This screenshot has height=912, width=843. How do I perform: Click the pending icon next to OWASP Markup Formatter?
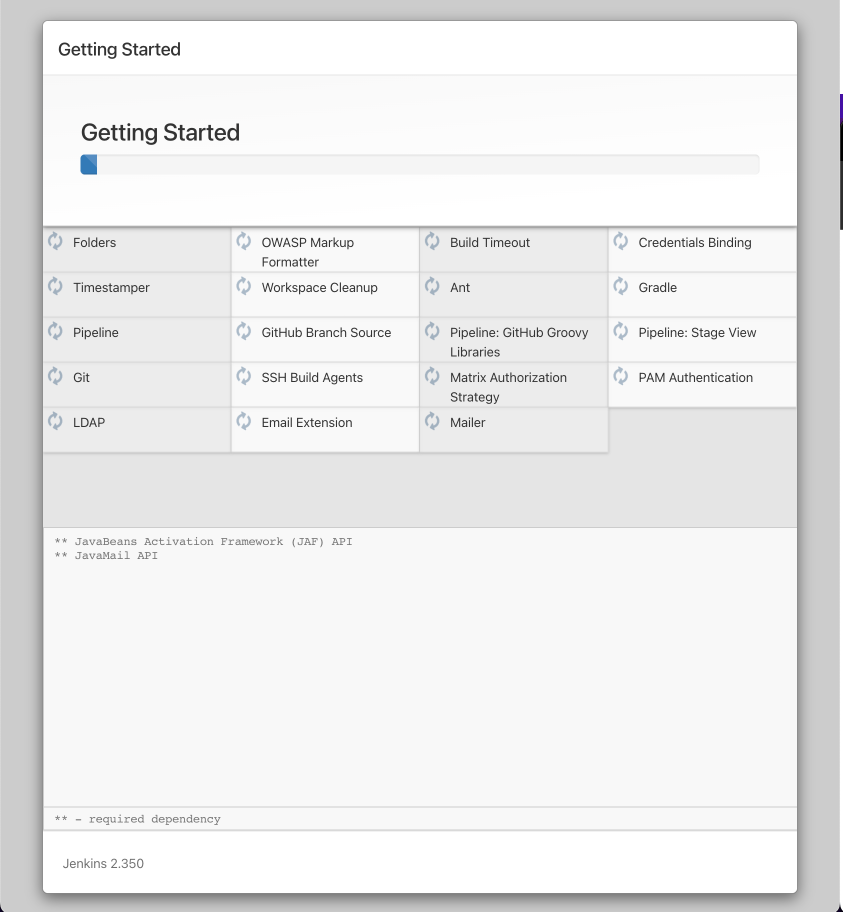[x=244, y=241]
